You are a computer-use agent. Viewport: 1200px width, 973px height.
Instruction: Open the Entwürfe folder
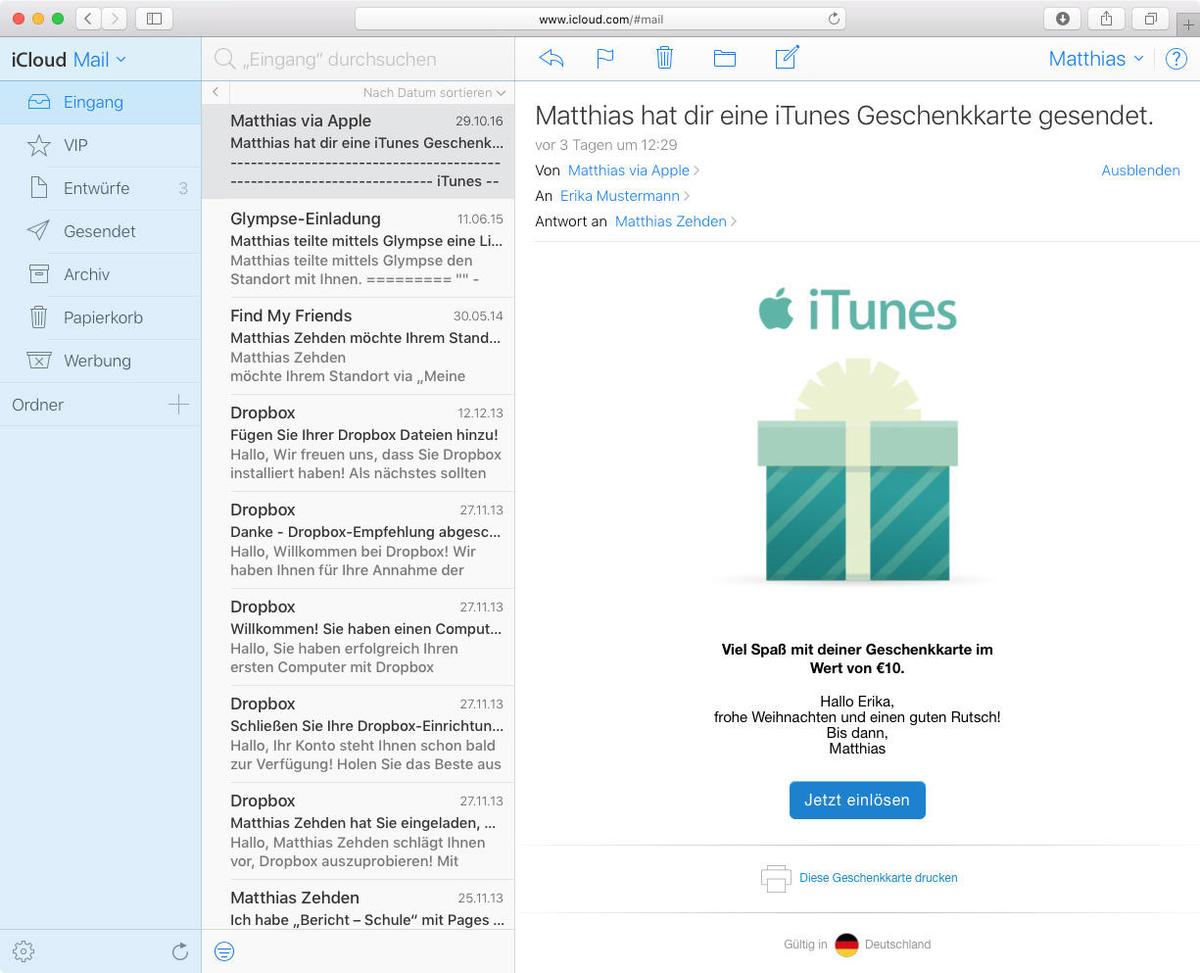coord(100,188)
